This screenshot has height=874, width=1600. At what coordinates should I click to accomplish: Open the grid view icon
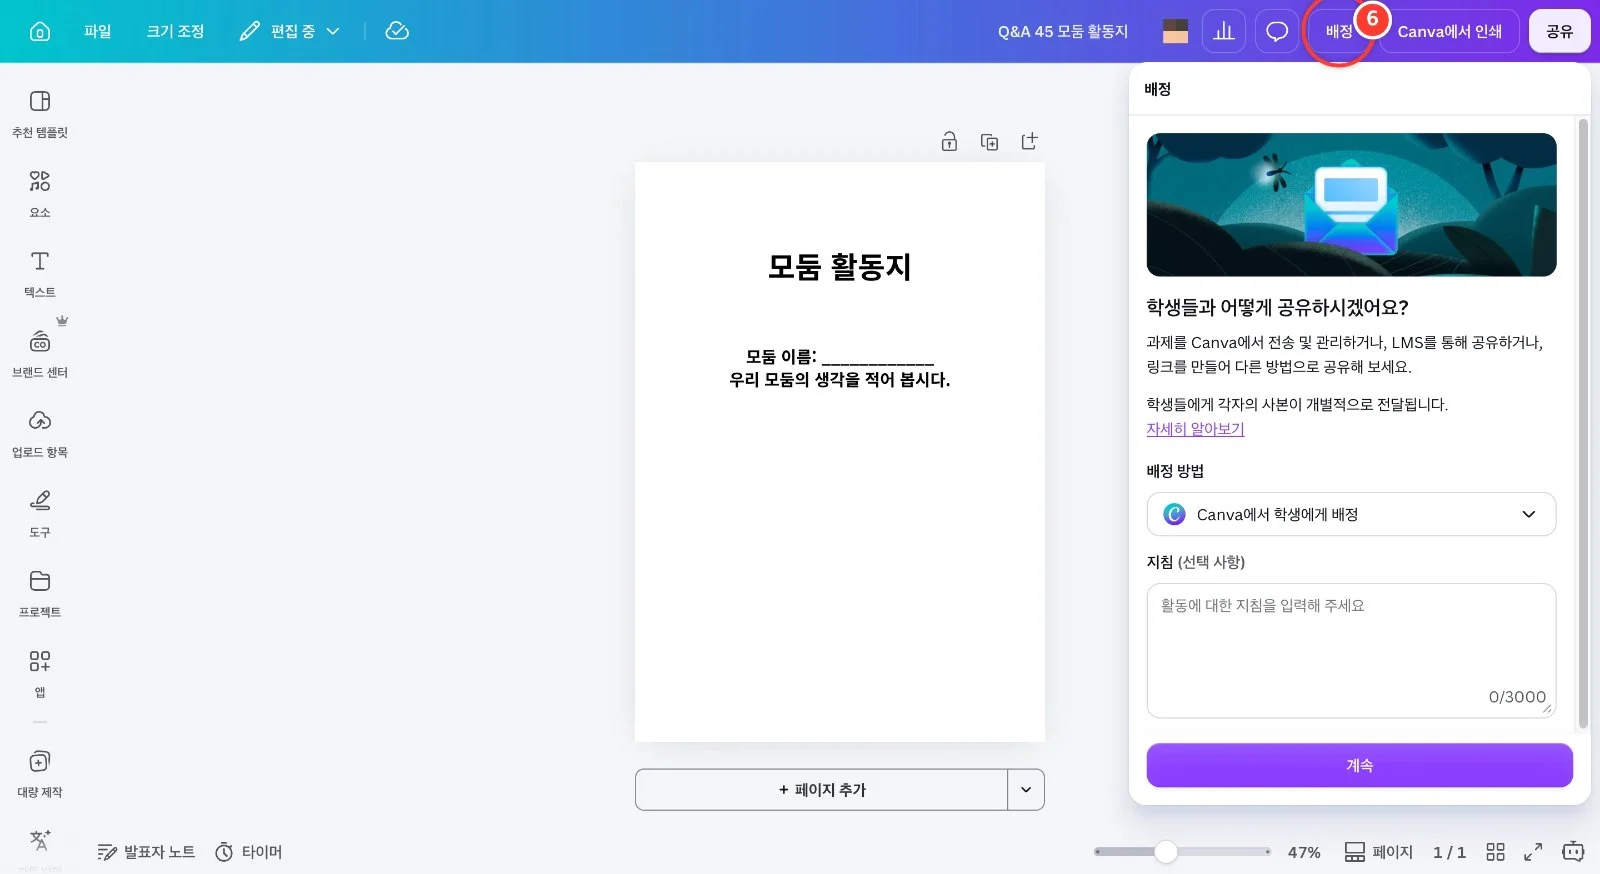[1495, 852]
